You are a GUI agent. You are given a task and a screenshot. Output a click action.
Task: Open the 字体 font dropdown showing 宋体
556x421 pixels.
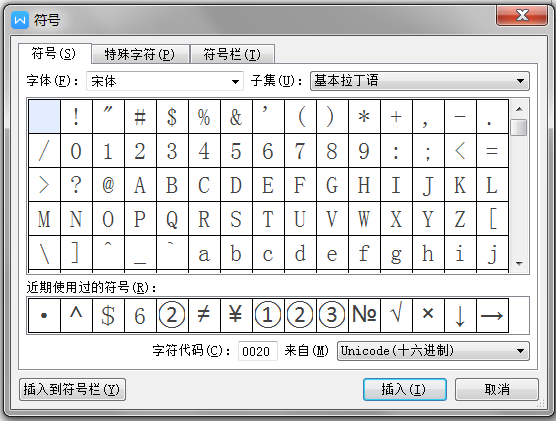coord(165,81)
